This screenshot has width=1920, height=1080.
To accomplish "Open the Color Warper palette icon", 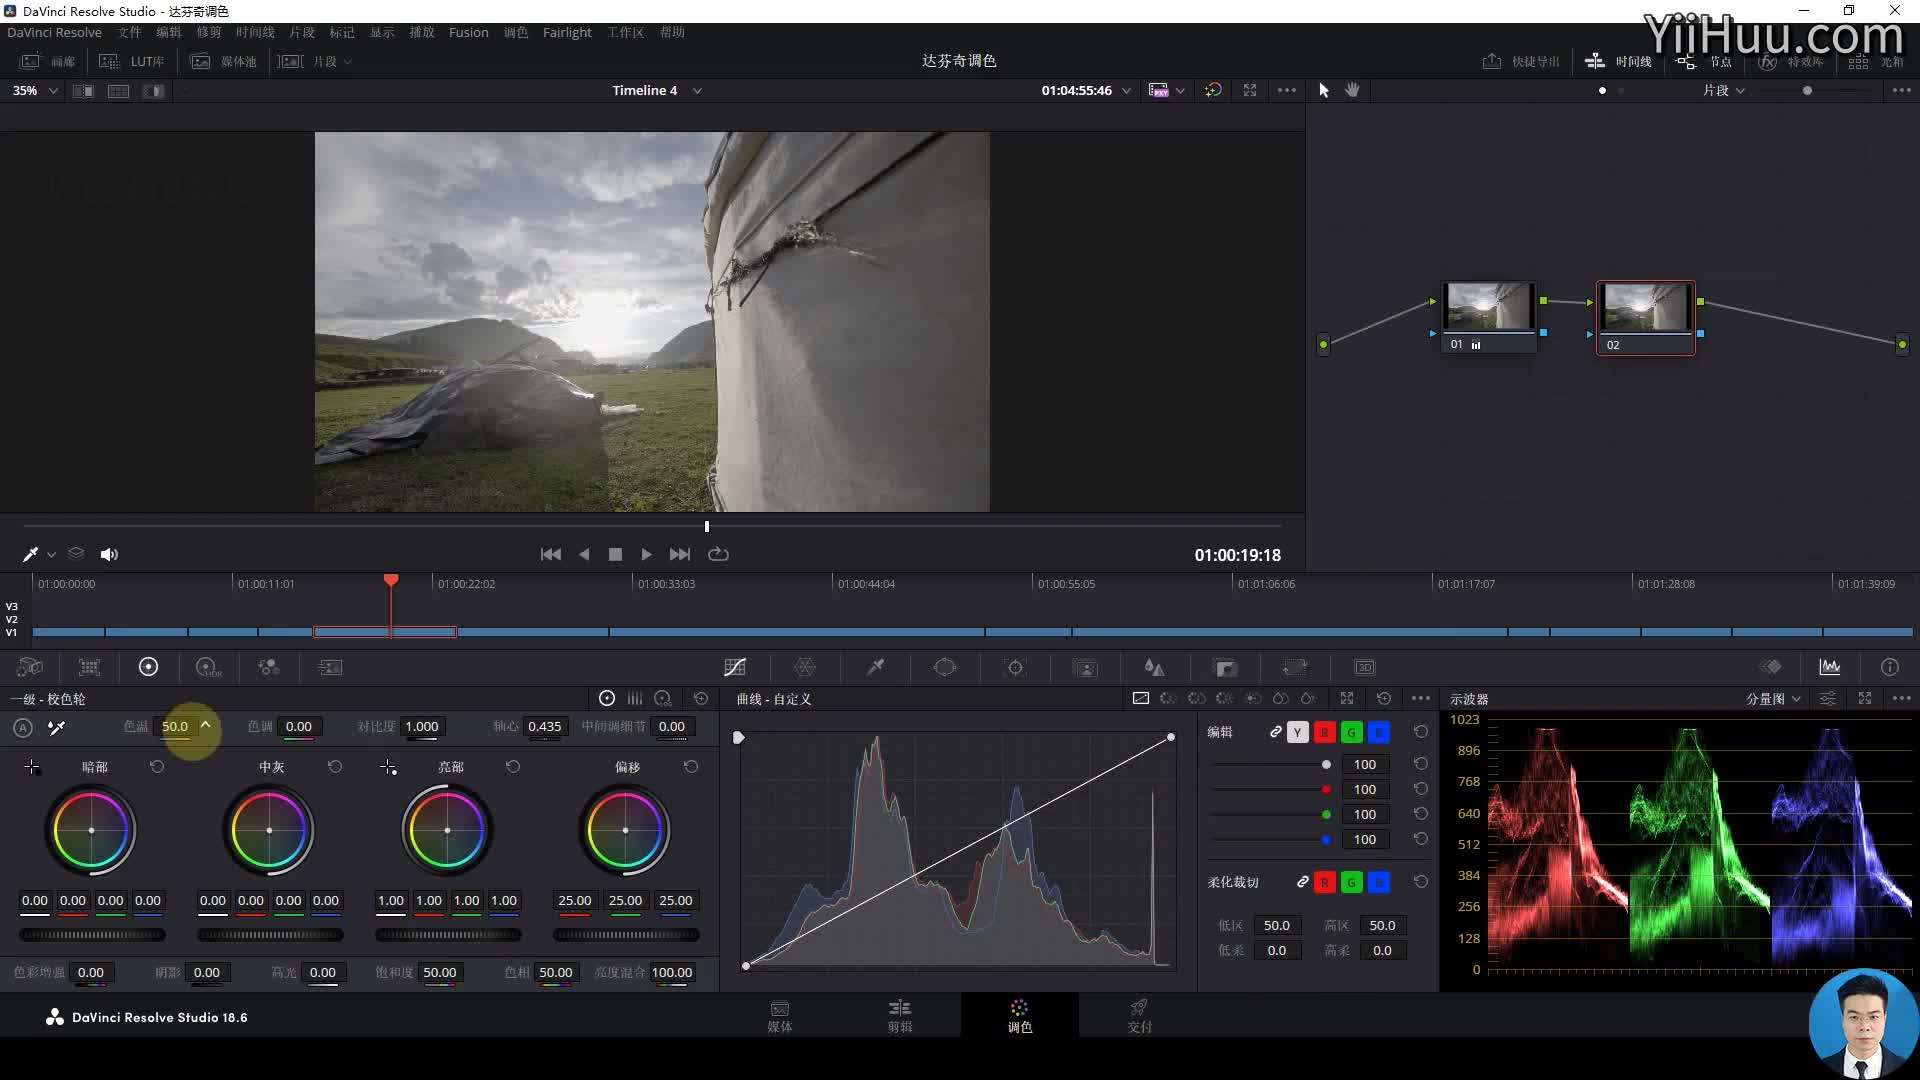I will (x=805, y=667).
